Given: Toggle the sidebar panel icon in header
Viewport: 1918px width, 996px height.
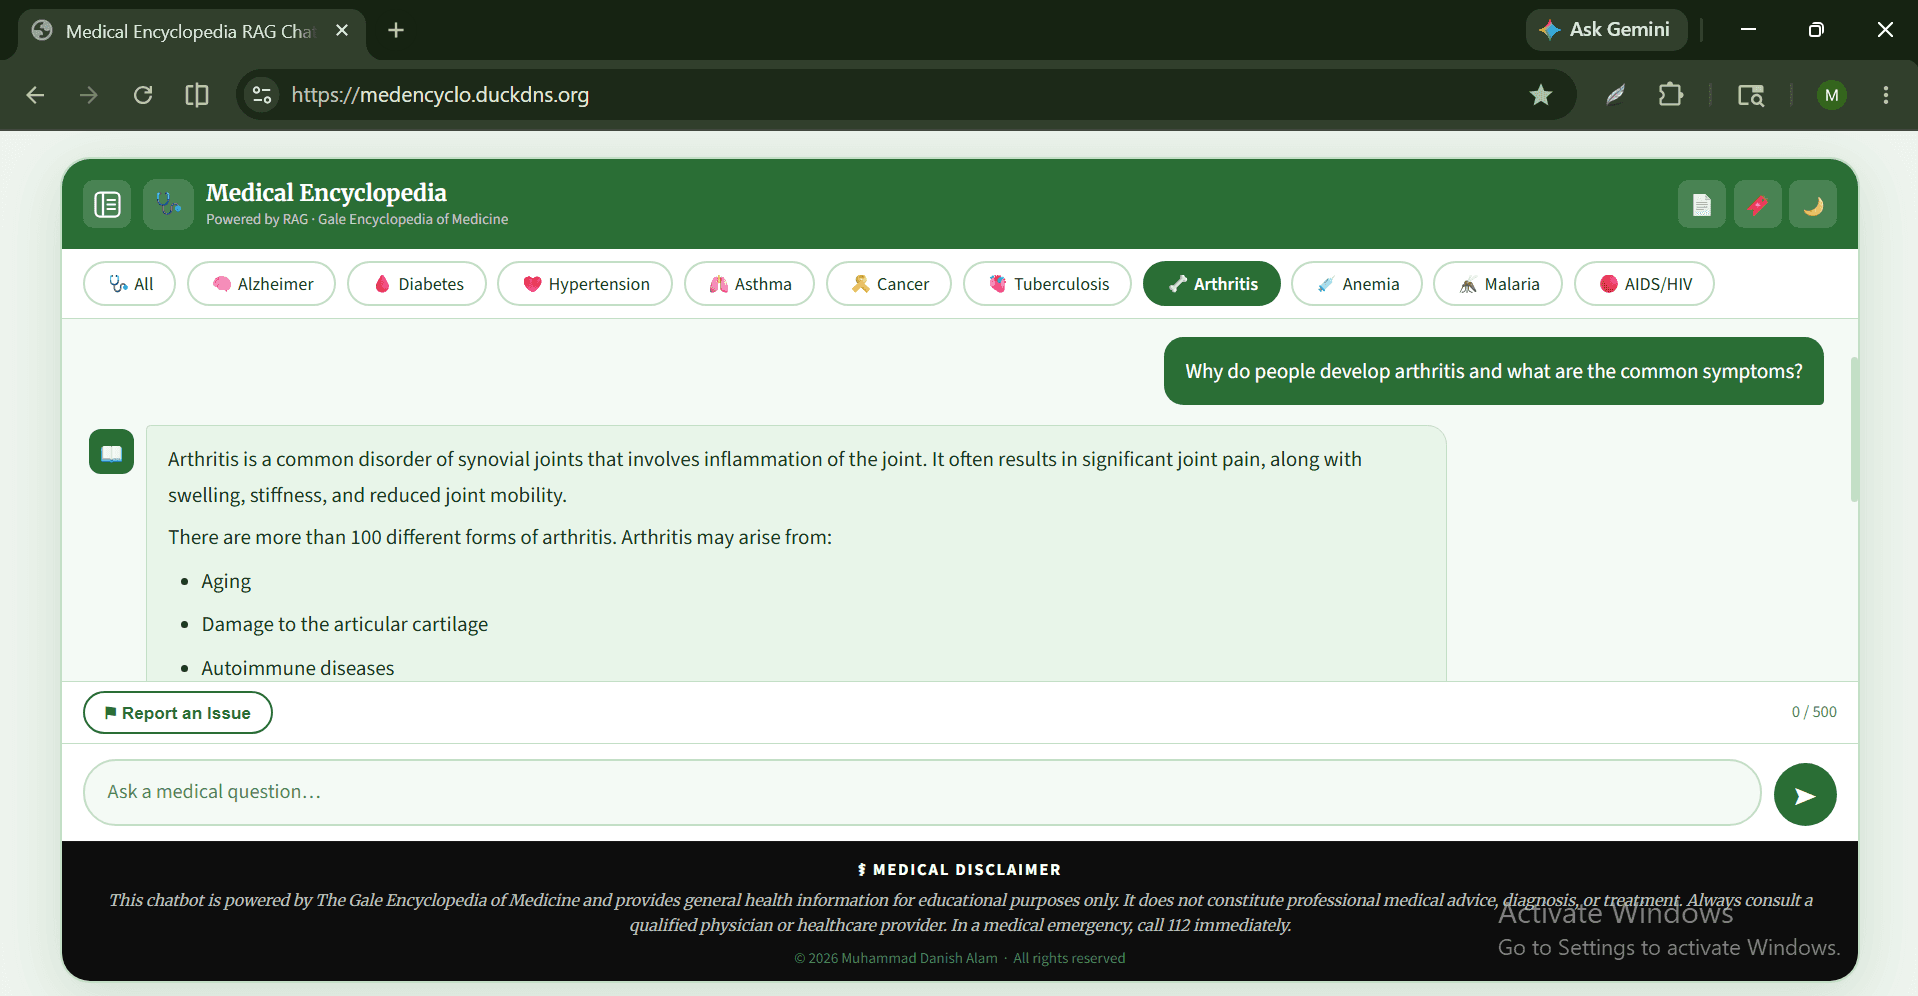Looking at the screenshot, I should 107,205.
